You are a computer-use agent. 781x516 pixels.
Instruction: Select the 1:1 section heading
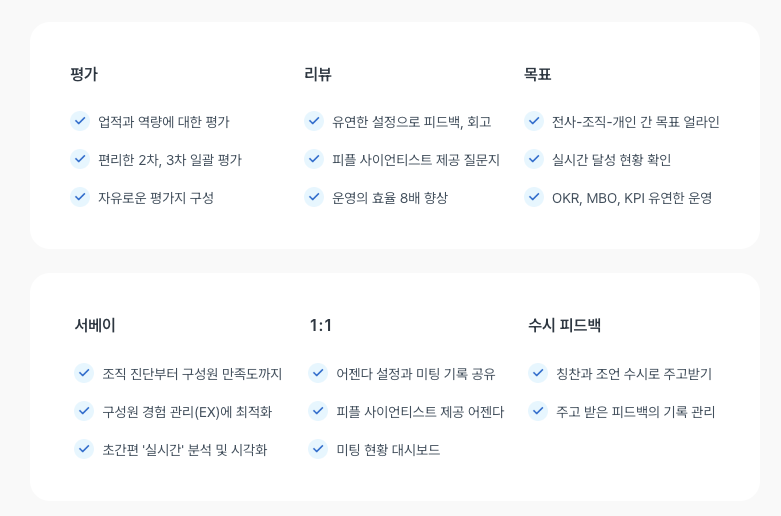pyautogui.click(x=320, y=325)
